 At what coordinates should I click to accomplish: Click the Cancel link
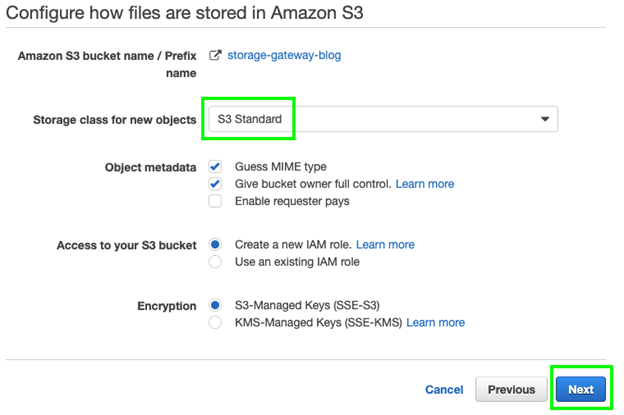pos(444,390)
